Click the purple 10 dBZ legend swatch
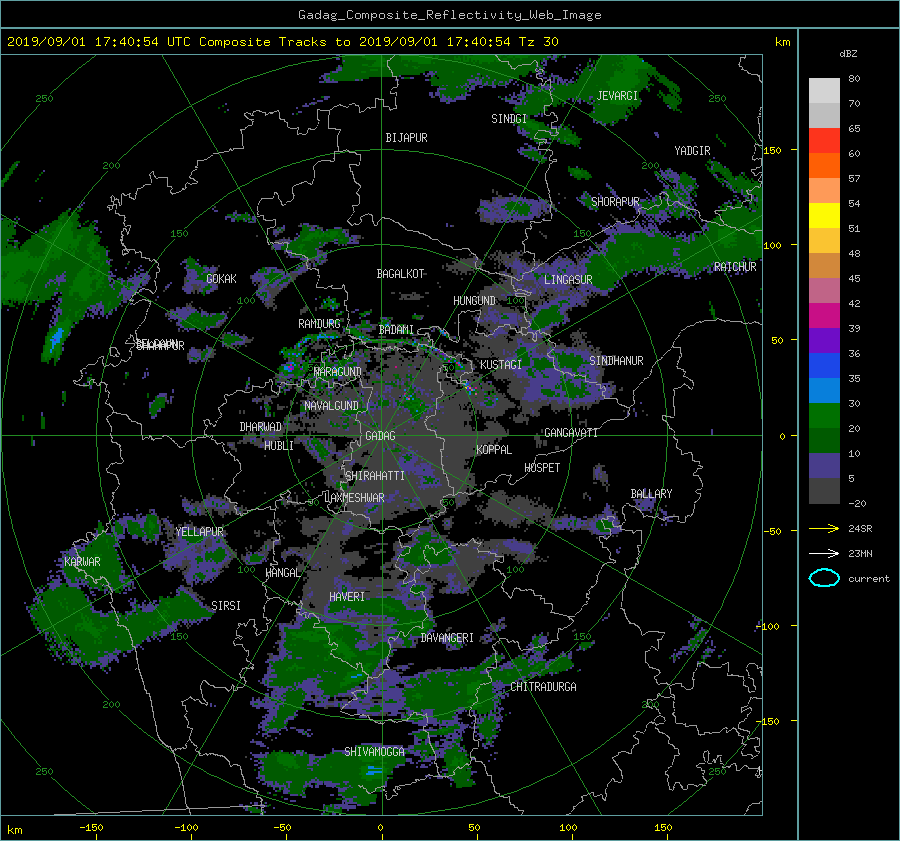900x841 pixels. 824,466
